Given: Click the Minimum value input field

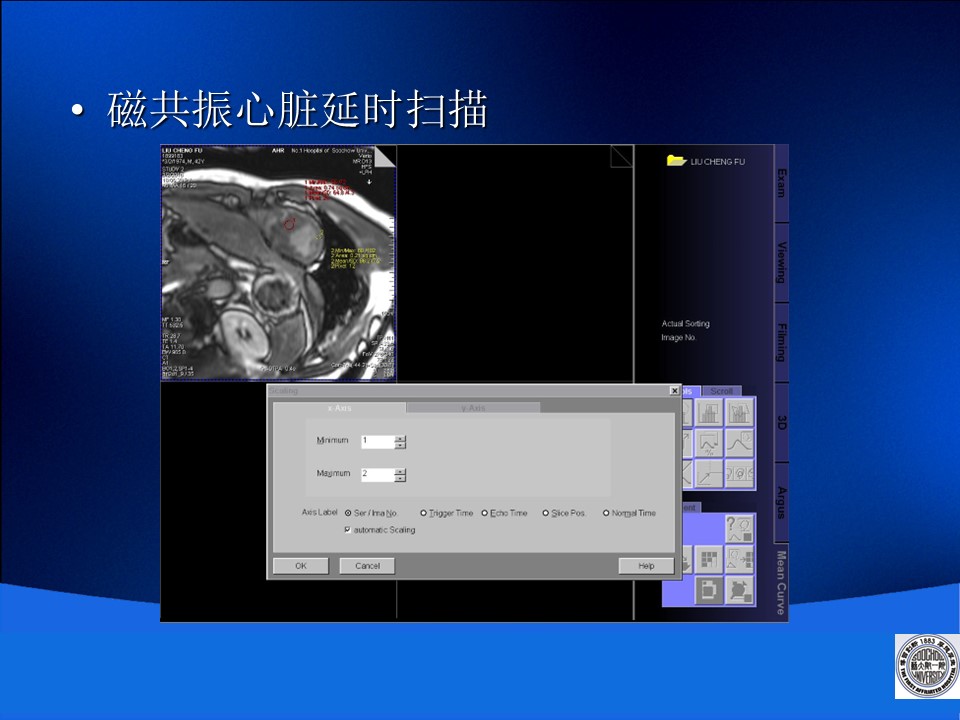Looking at the screenshot, I should (x=378, y=441).
